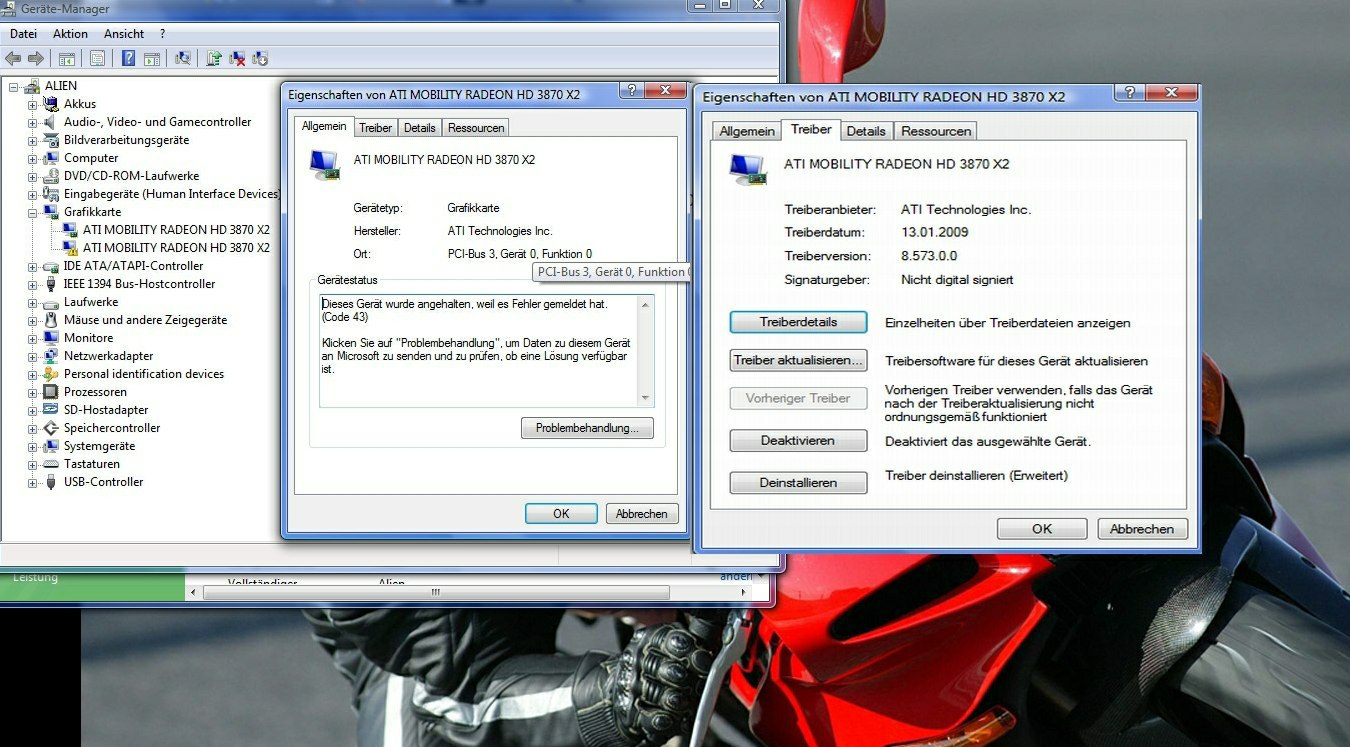Select the ALIEN computer root icon
This screenshot has width=1350, height=747.
[32, 86]
